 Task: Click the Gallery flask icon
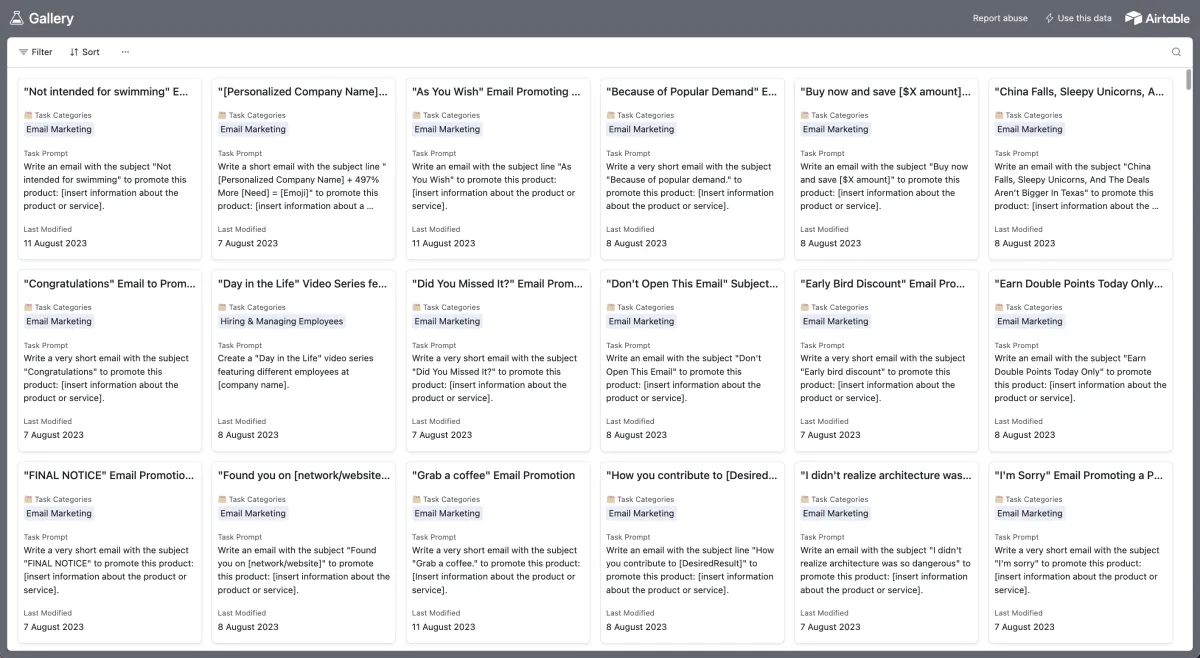17,18
